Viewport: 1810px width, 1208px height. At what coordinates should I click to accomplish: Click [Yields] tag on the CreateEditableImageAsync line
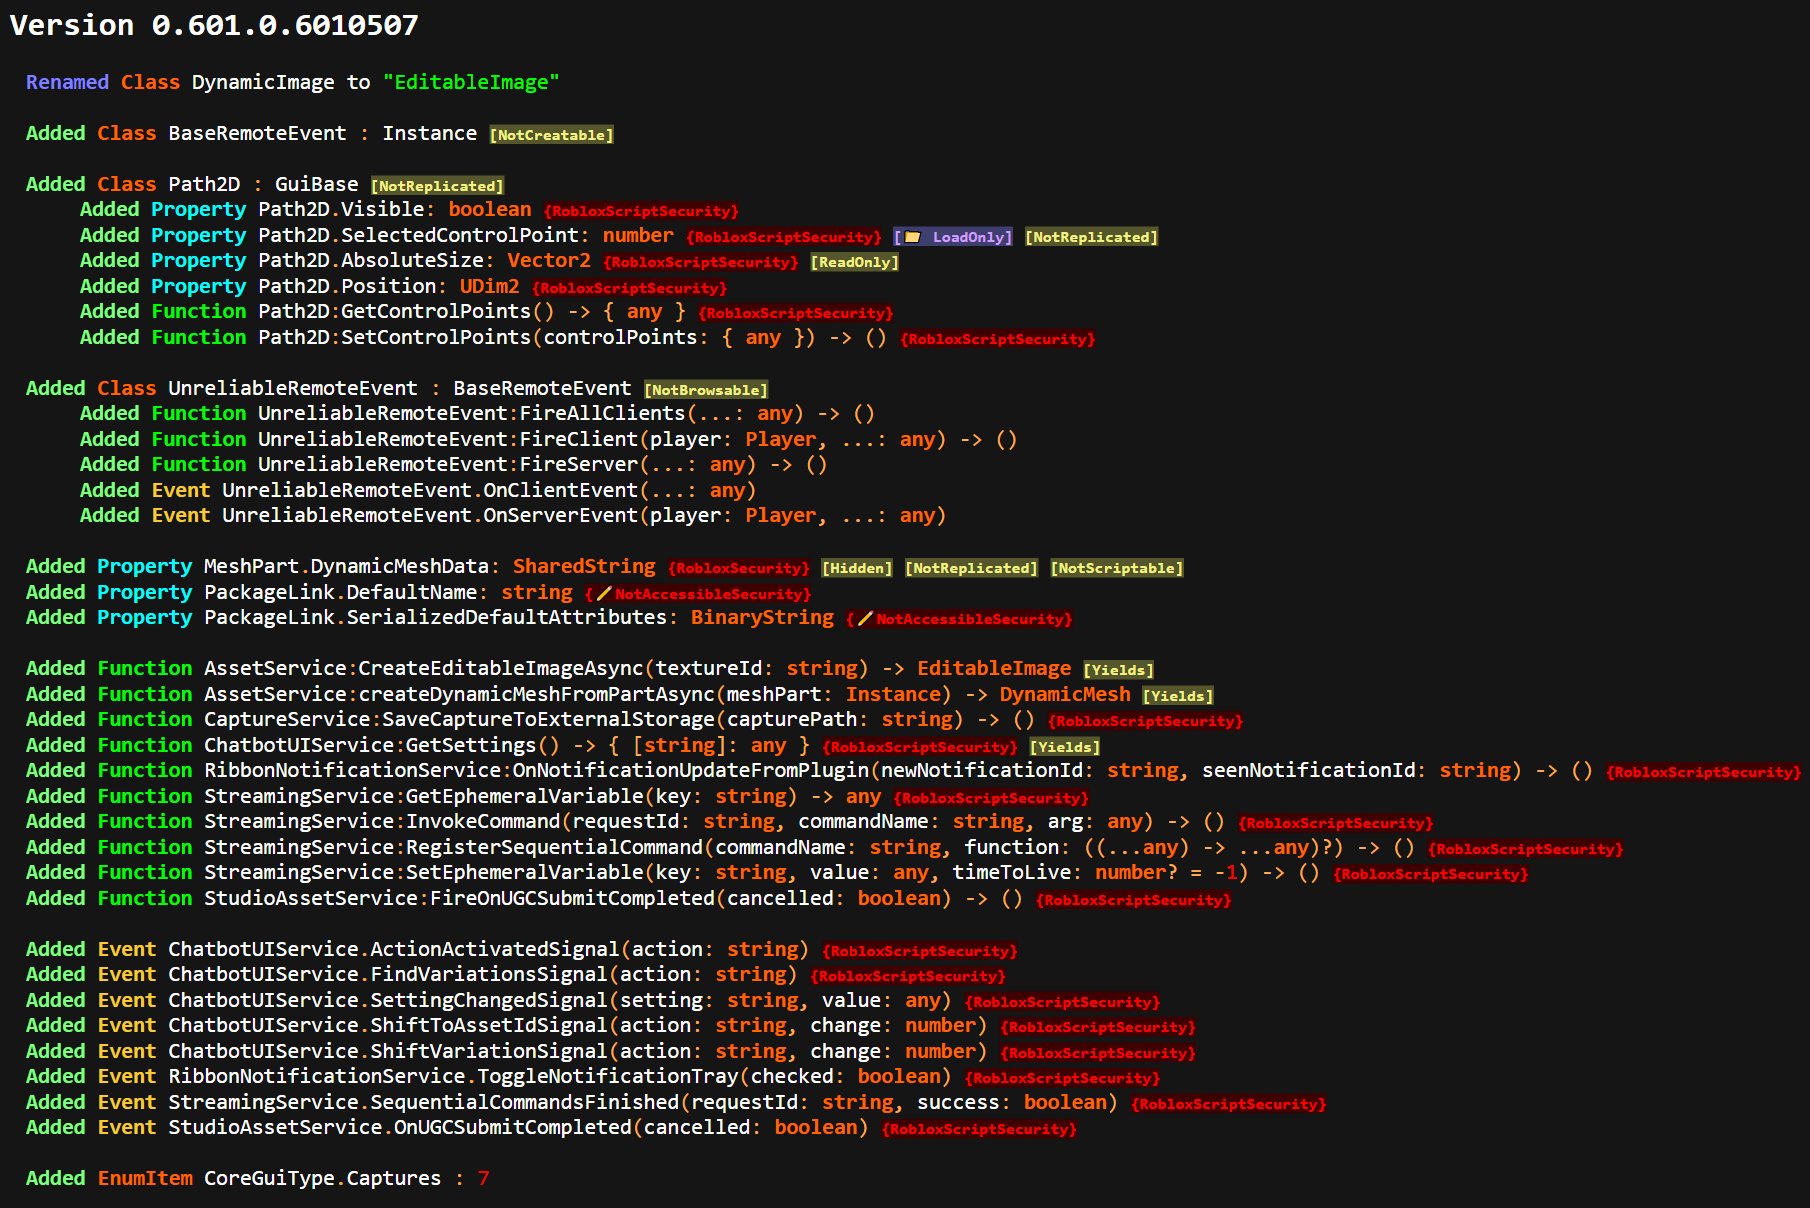point(1118,670)
